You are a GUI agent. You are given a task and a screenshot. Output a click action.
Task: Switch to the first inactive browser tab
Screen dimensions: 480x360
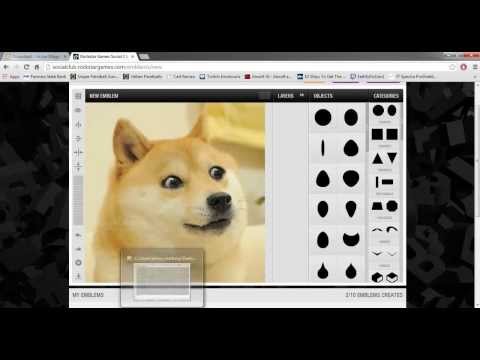pos(35,57)
